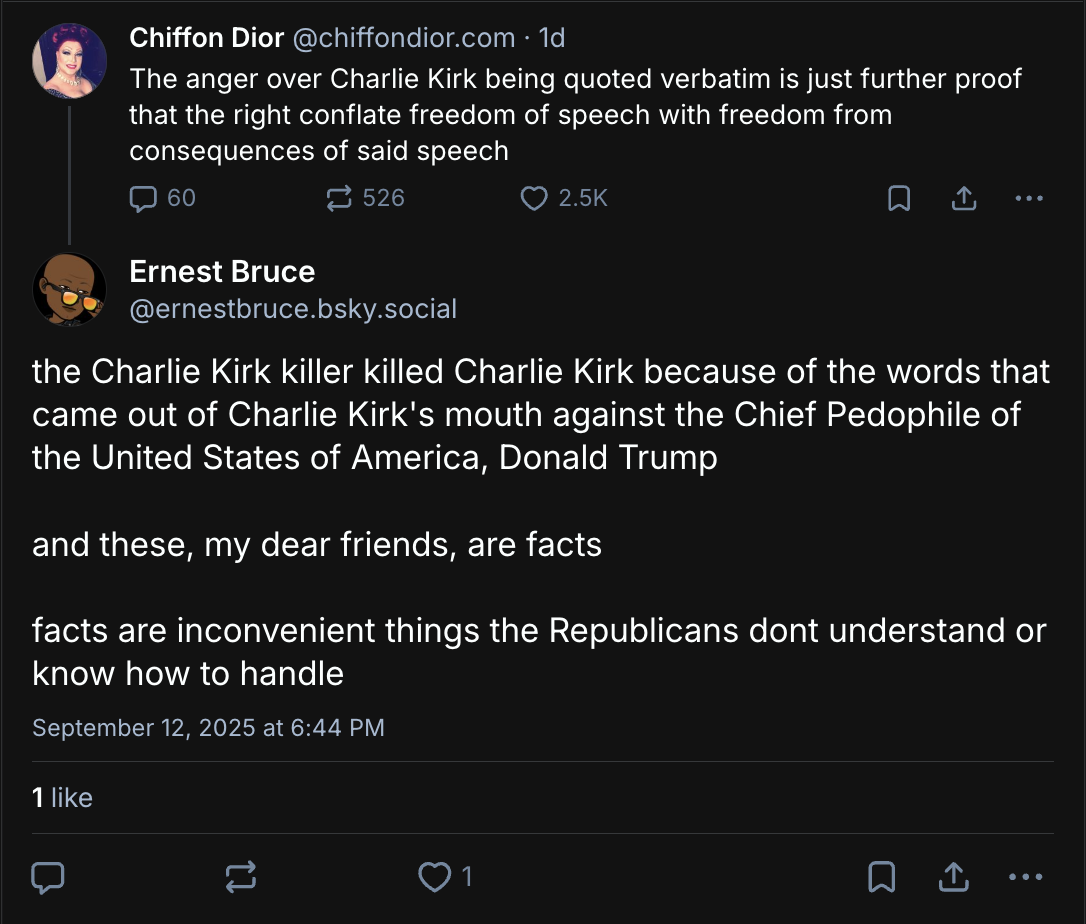Viewport: 1086px width, 924px height.
Task: View who liked via "1 like"
Action: point(62,797)
